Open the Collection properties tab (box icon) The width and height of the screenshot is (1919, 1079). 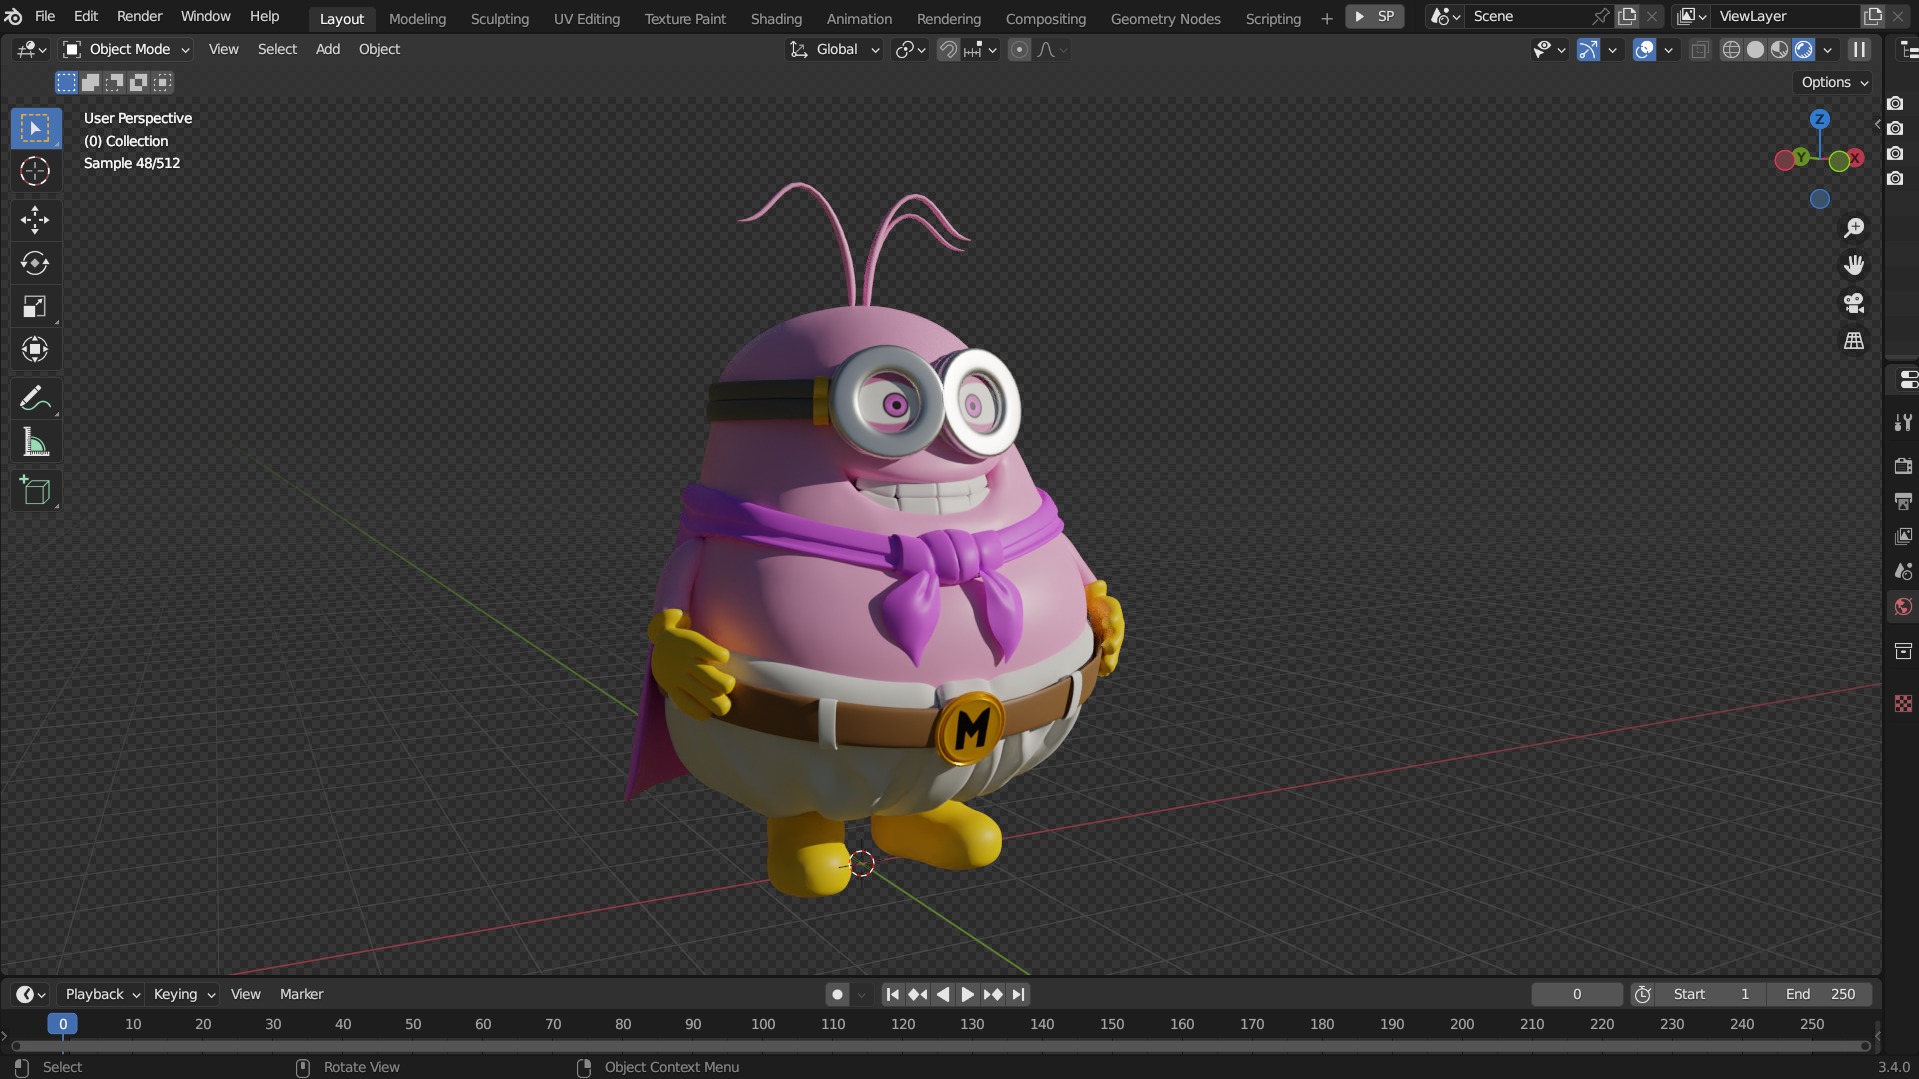click(x=1903, y=651)
